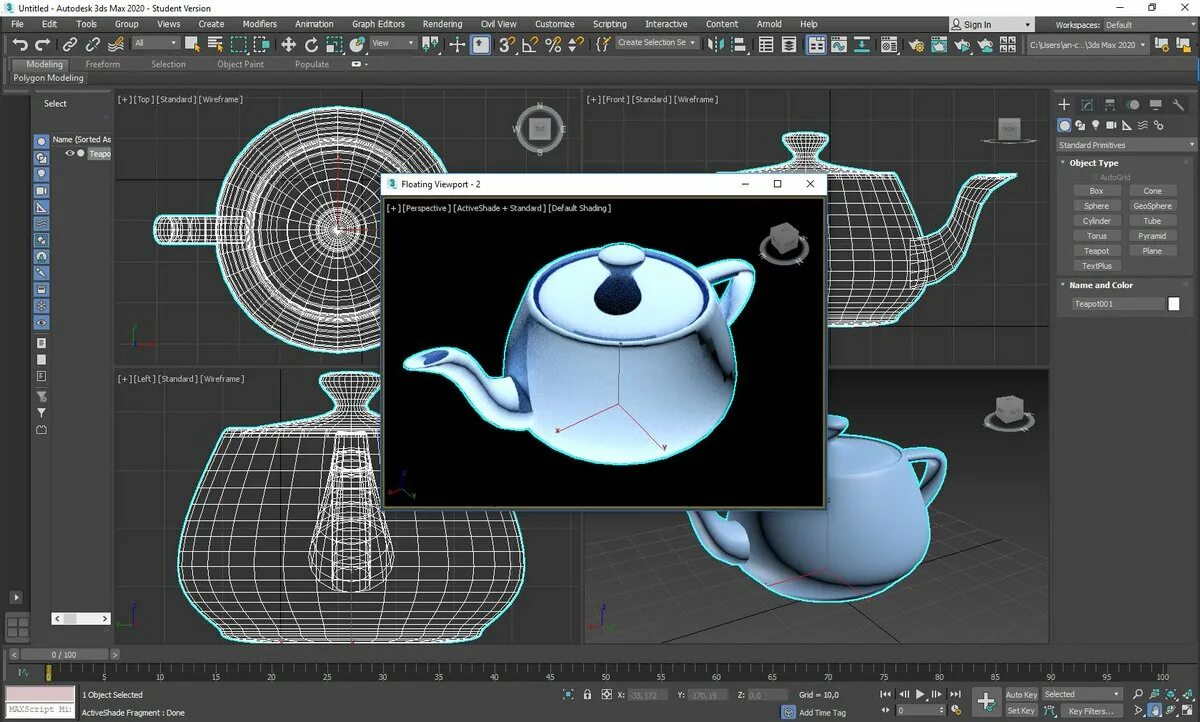This screenshot has width=1200, height=722.
Task: Open the selection filter All dropdown
Action: point(156,43)
